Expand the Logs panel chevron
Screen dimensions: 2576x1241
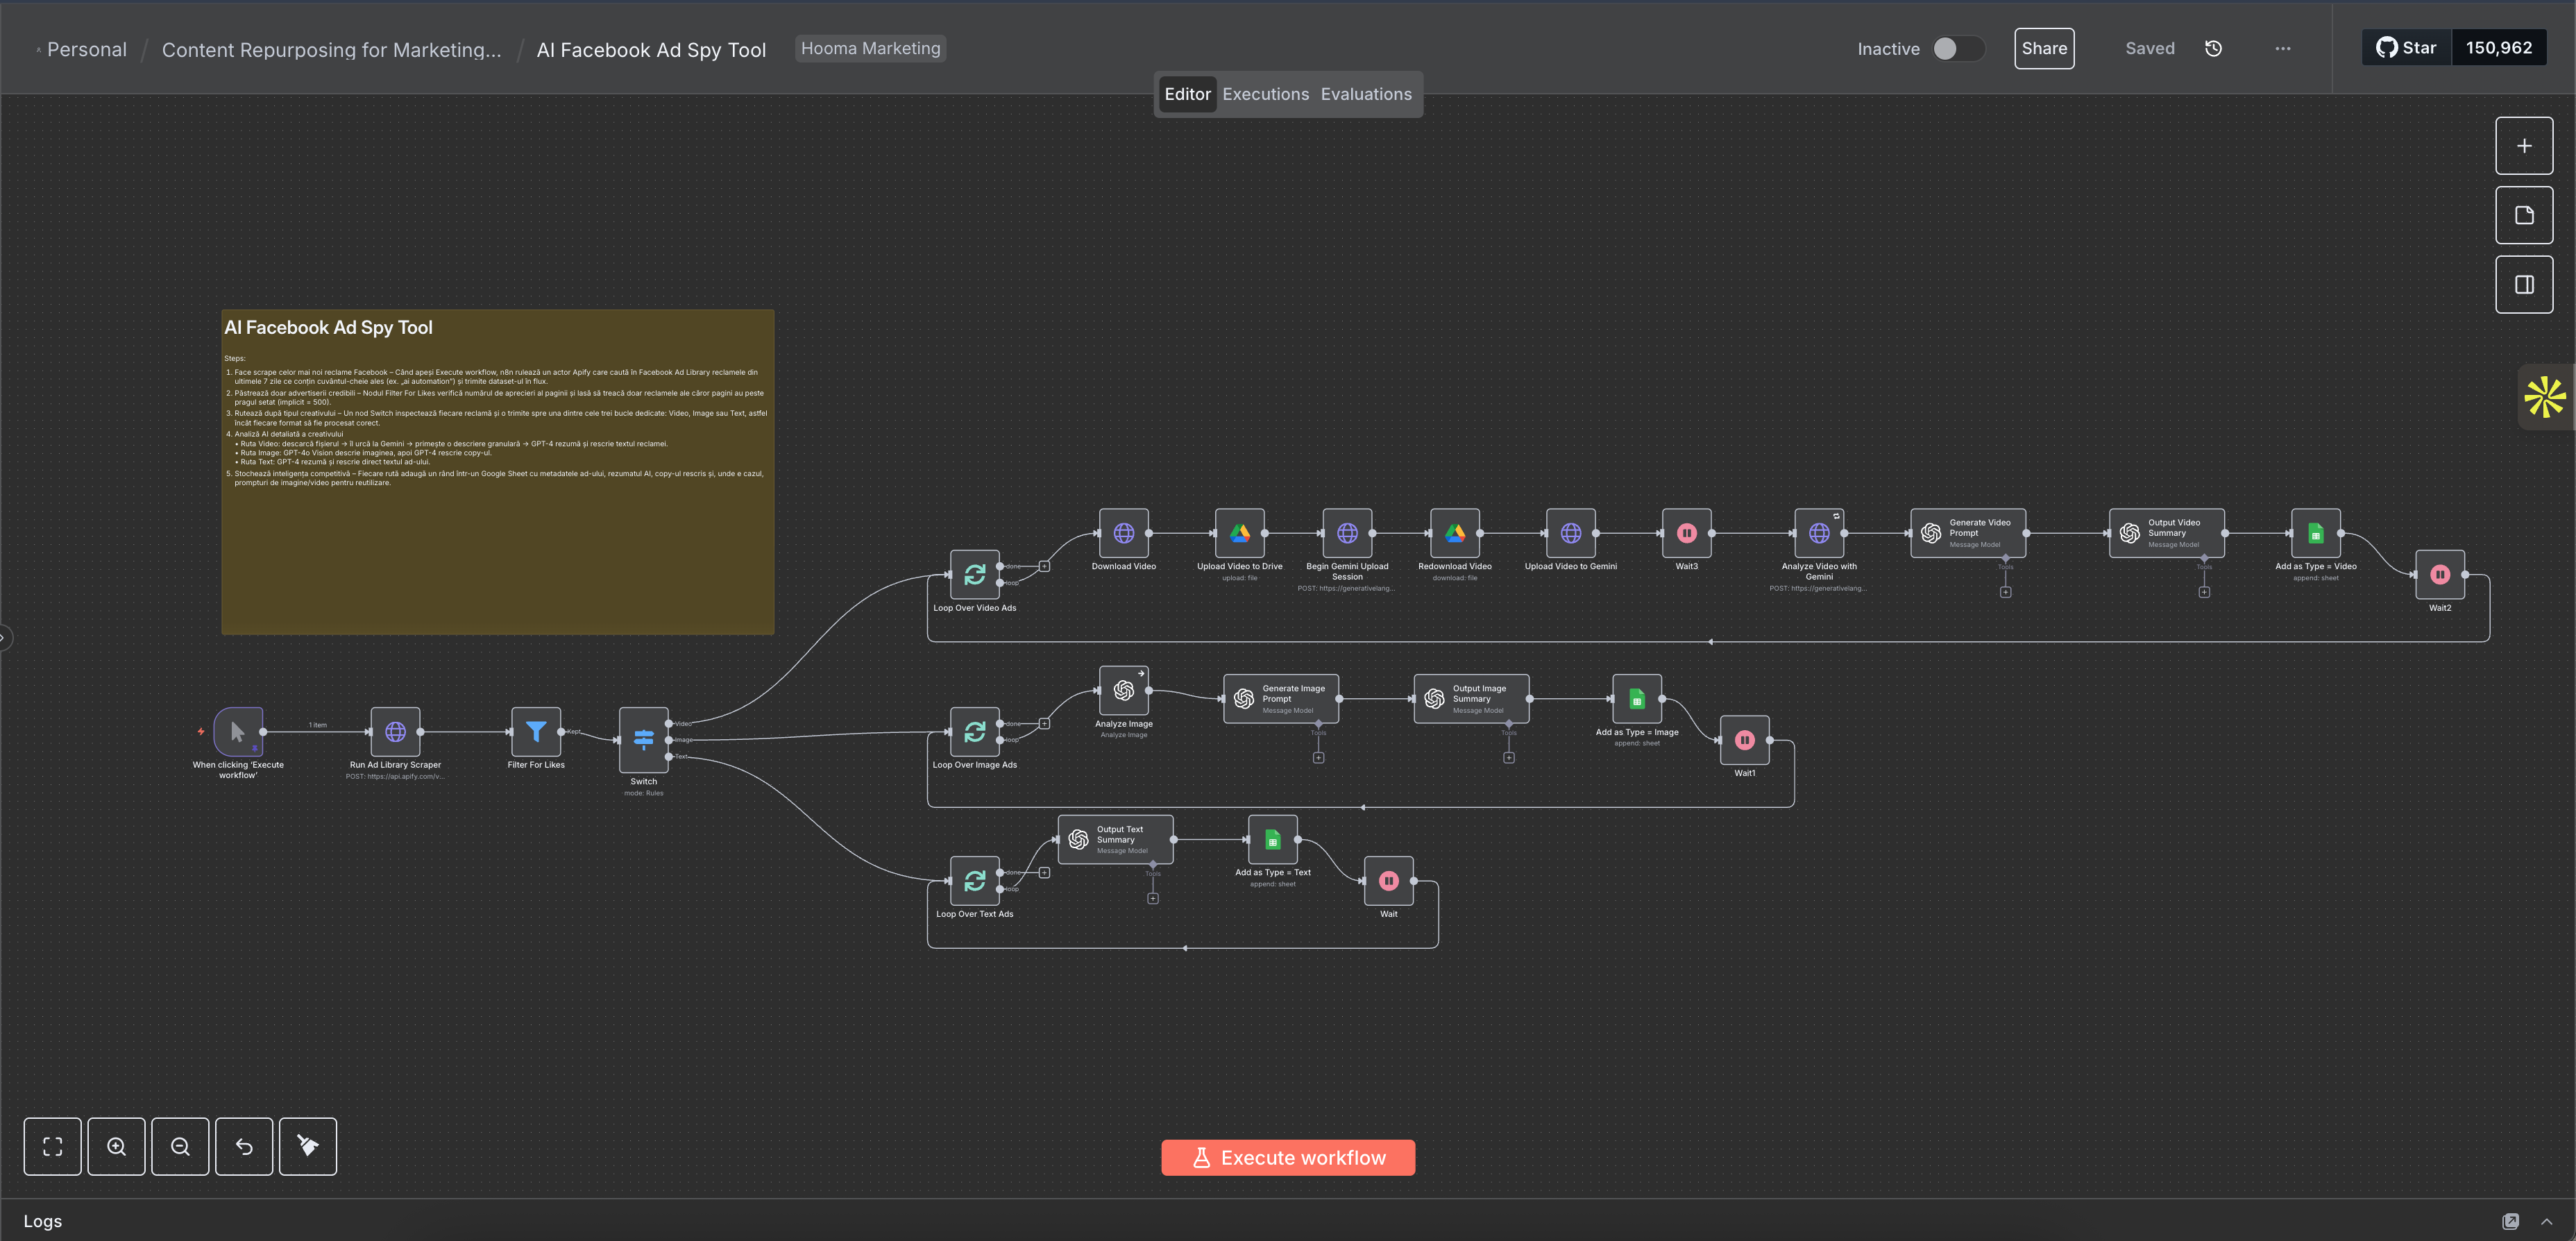click(2546, 1221)
